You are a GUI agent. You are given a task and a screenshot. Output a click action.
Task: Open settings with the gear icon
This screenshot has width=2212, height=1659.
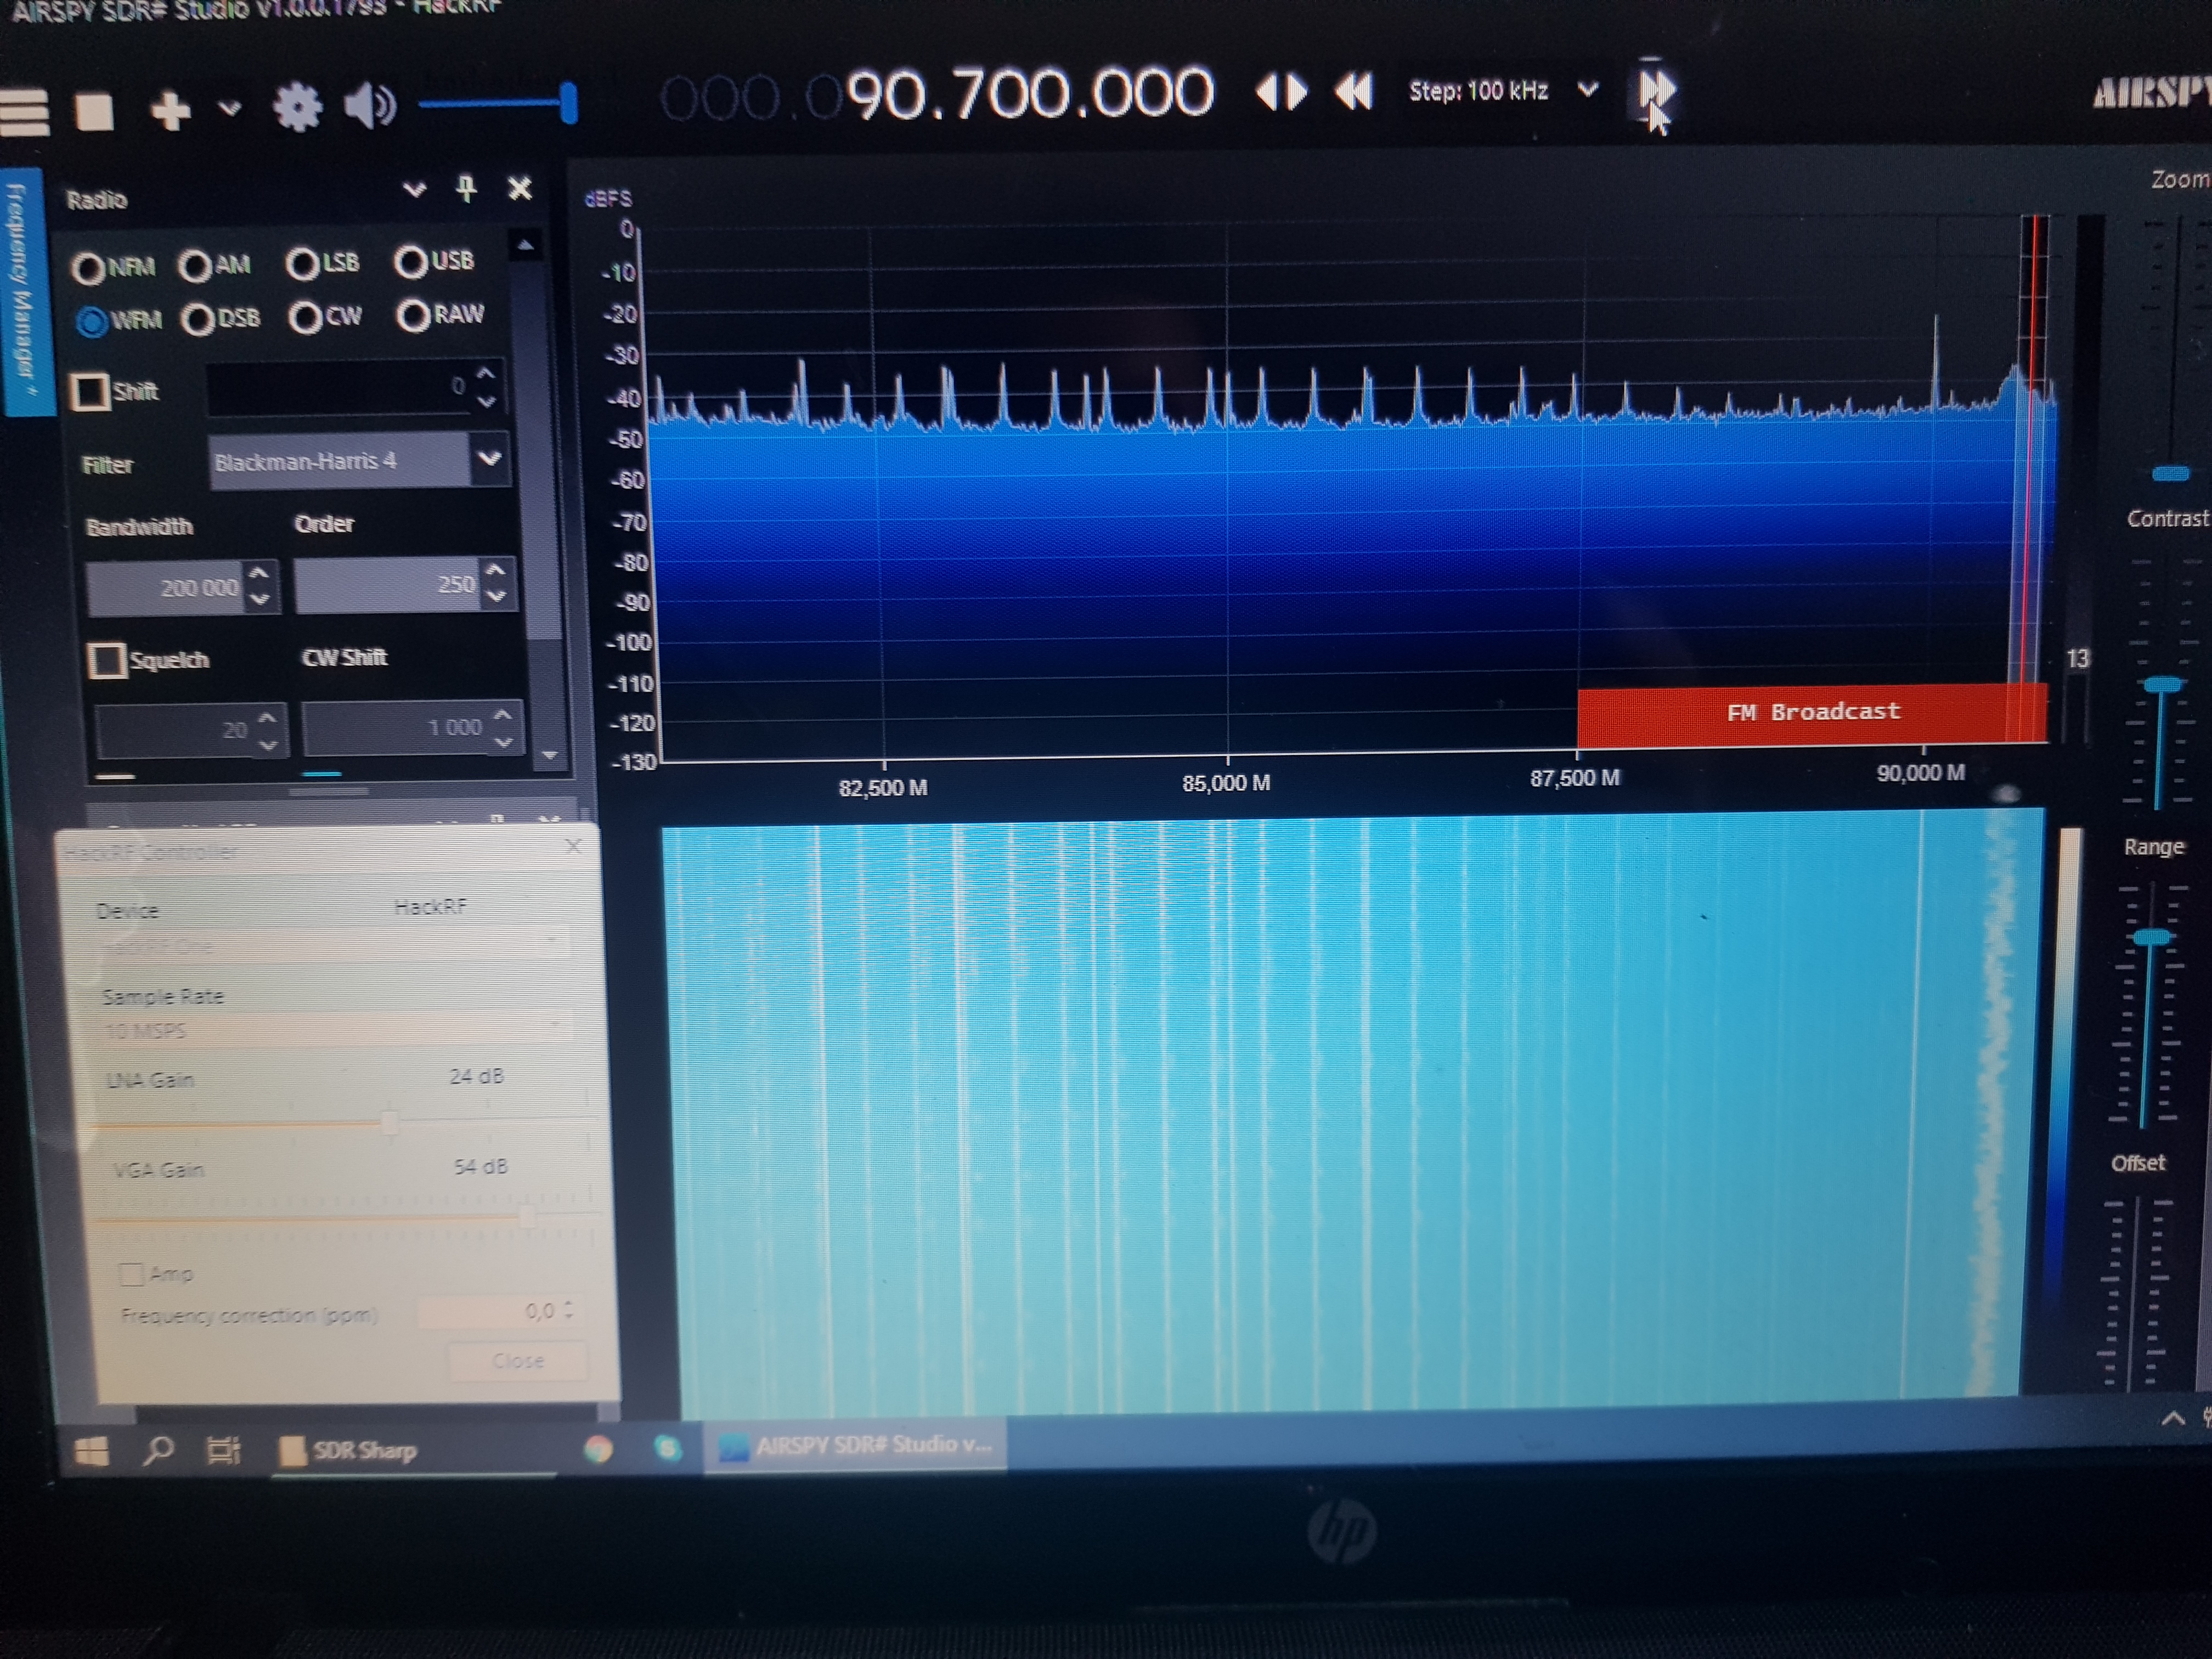(298, 107)
